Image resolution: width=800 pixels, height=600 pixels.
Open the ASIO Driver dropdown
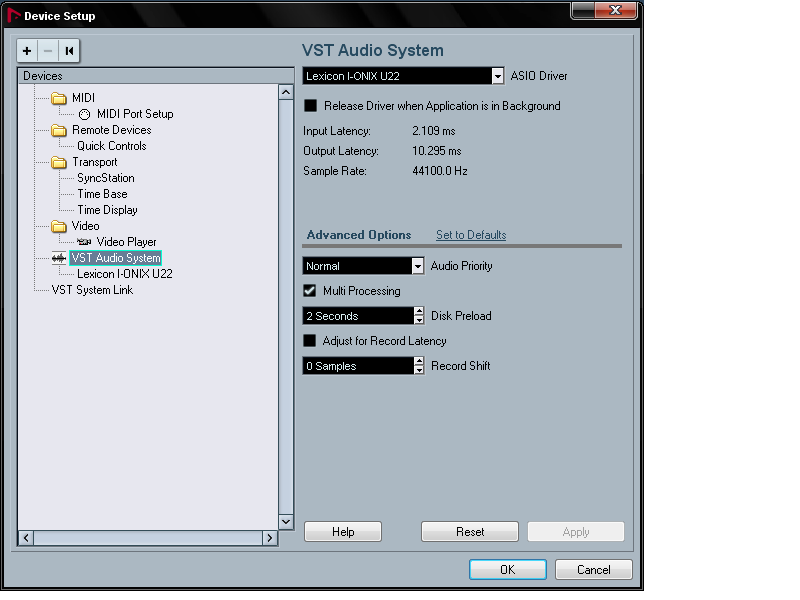click(x=497, y=76)
